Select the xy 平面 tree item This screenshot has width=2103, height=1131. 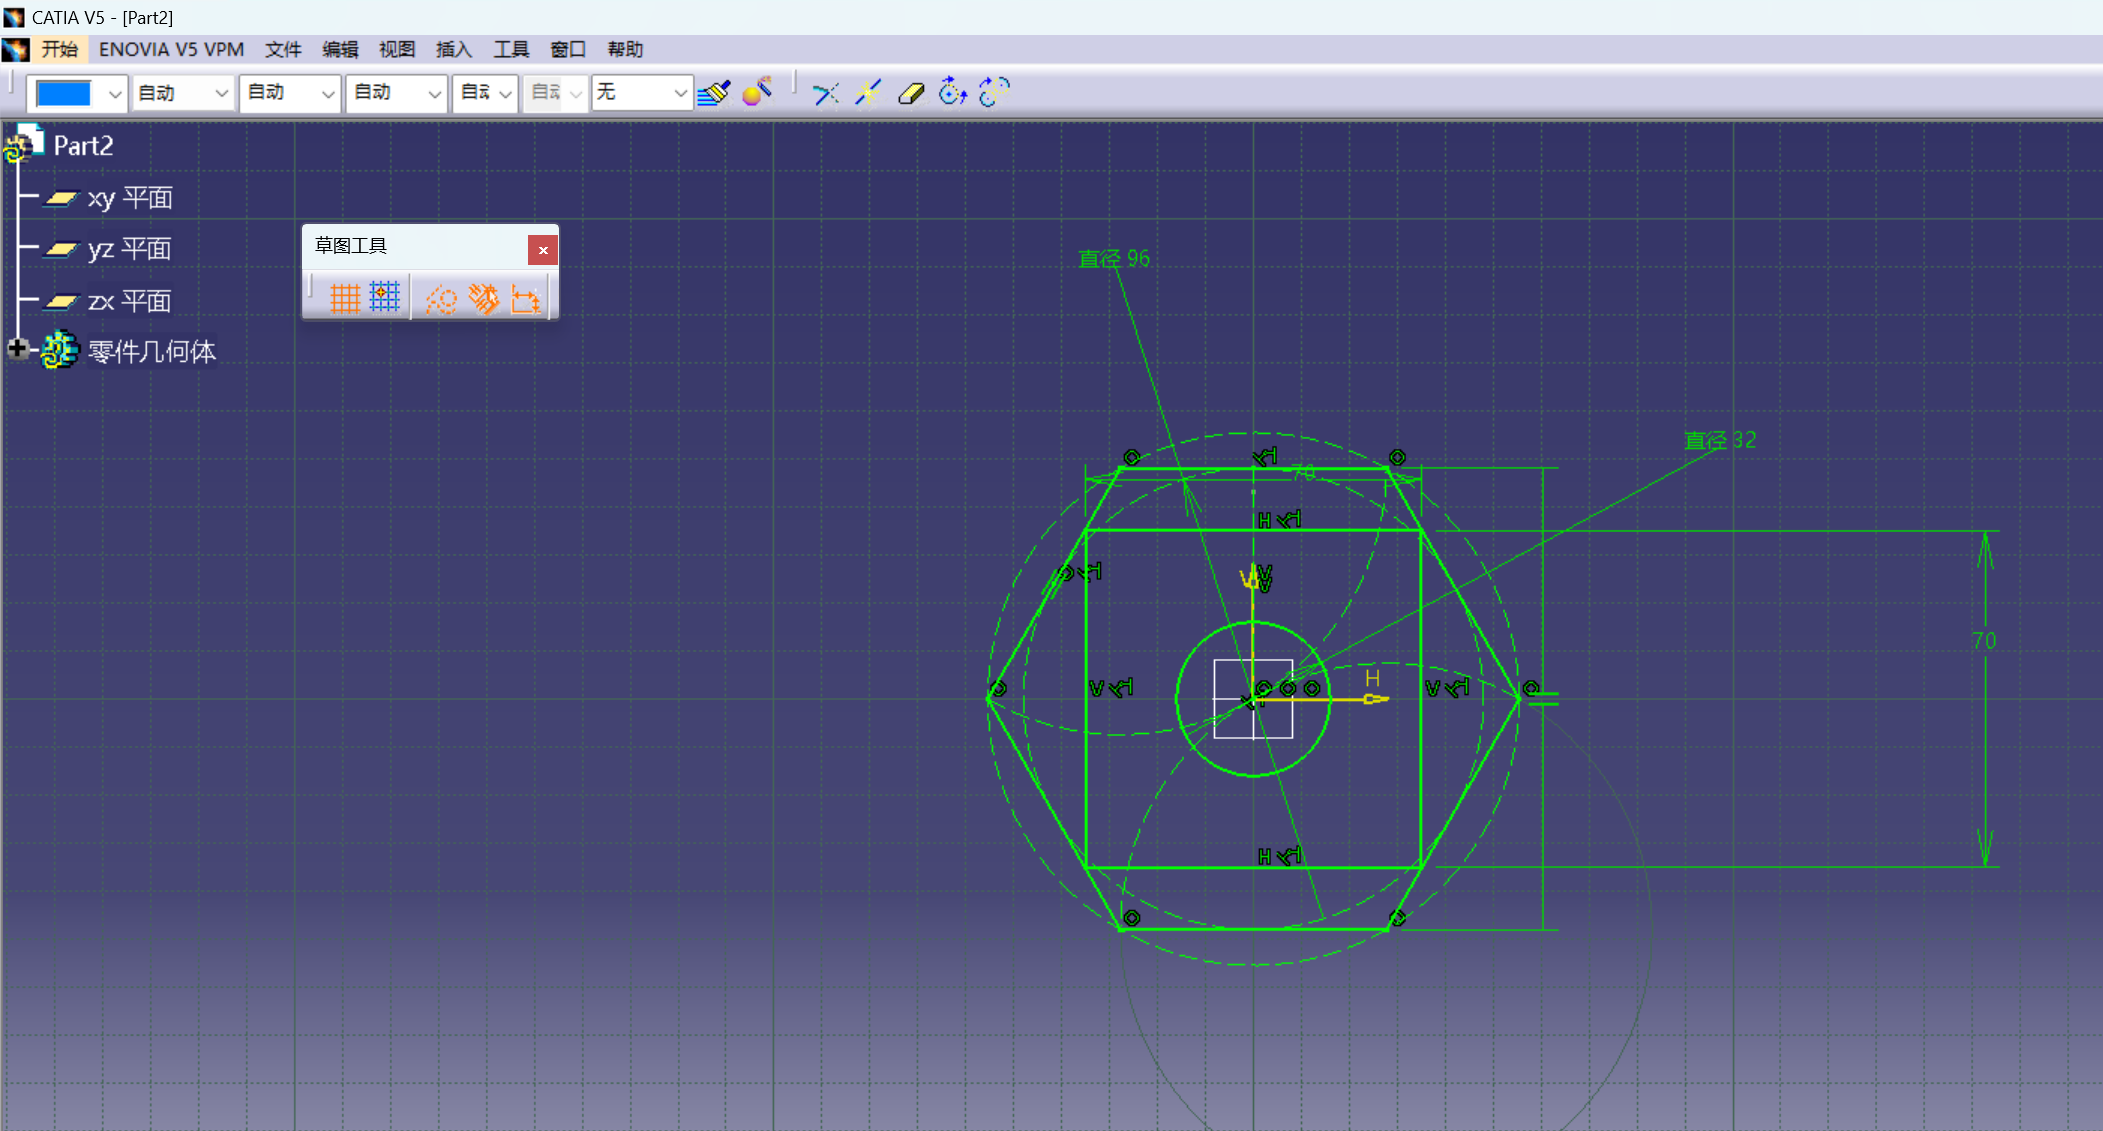(129, 198)
